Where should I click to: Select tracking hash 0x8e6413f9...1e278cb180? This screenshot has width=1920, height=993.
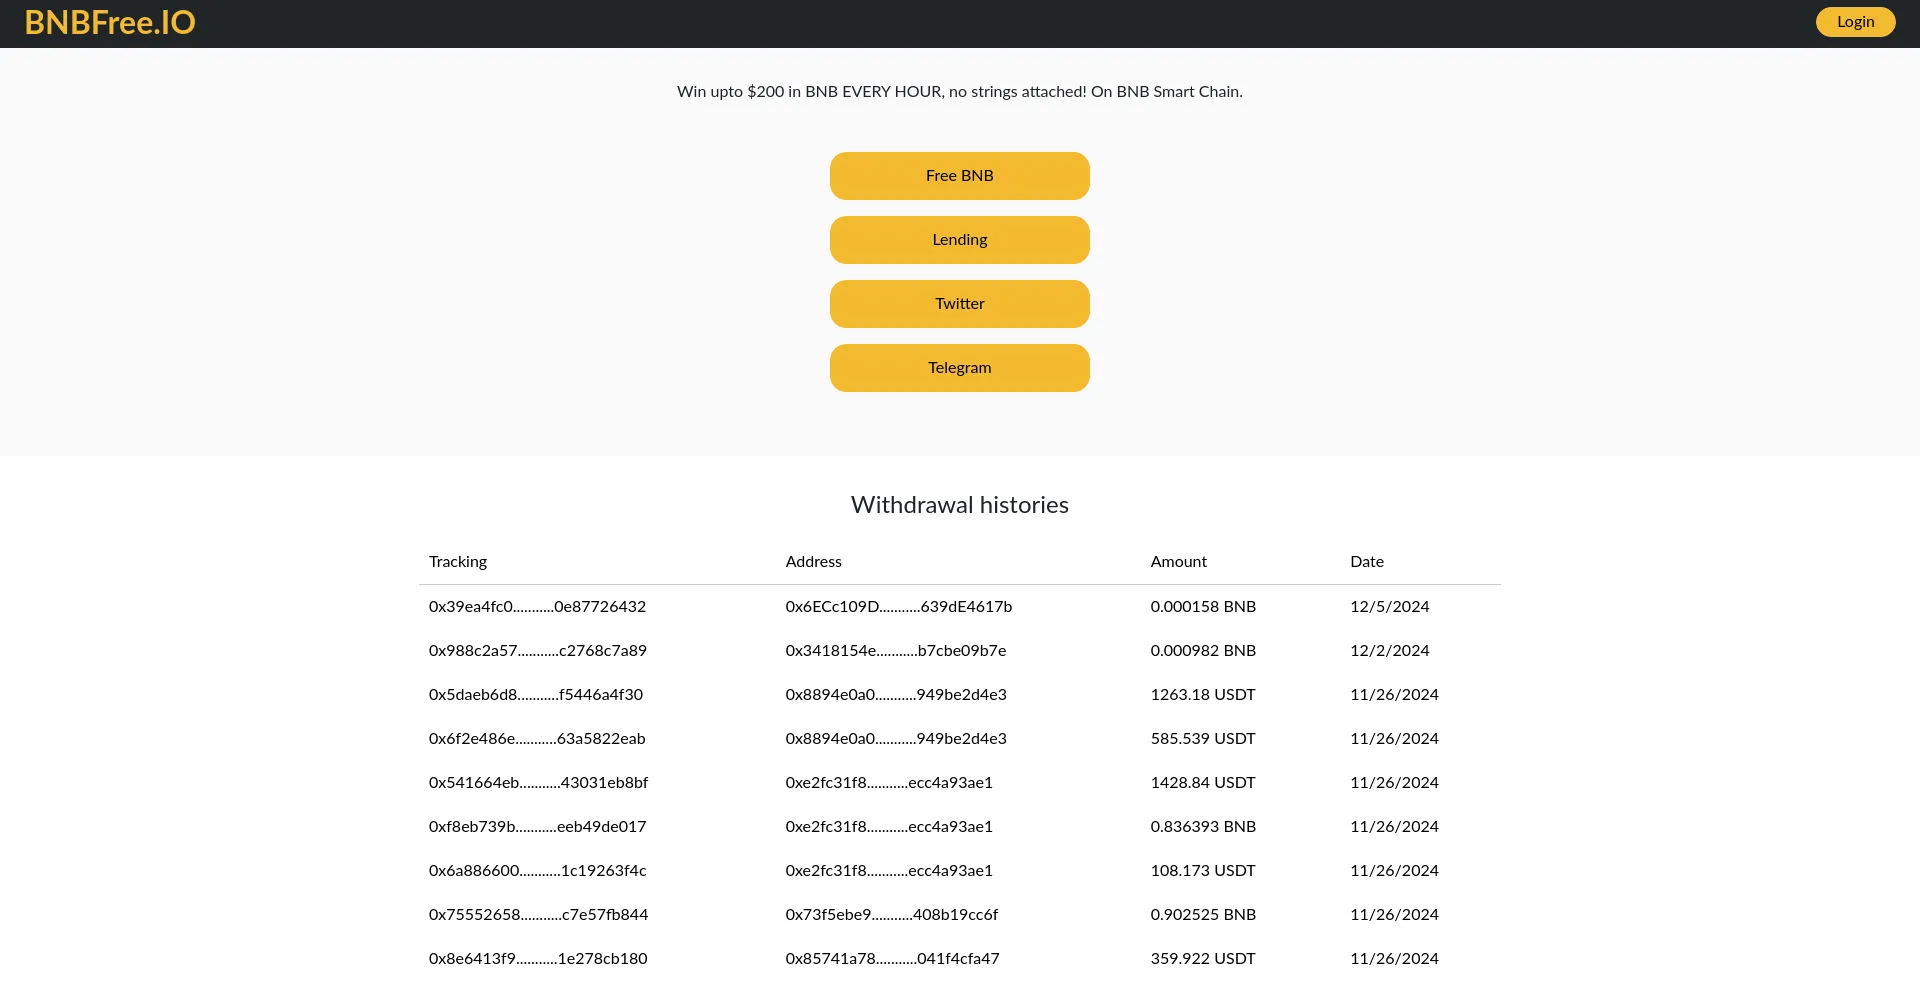538,959
